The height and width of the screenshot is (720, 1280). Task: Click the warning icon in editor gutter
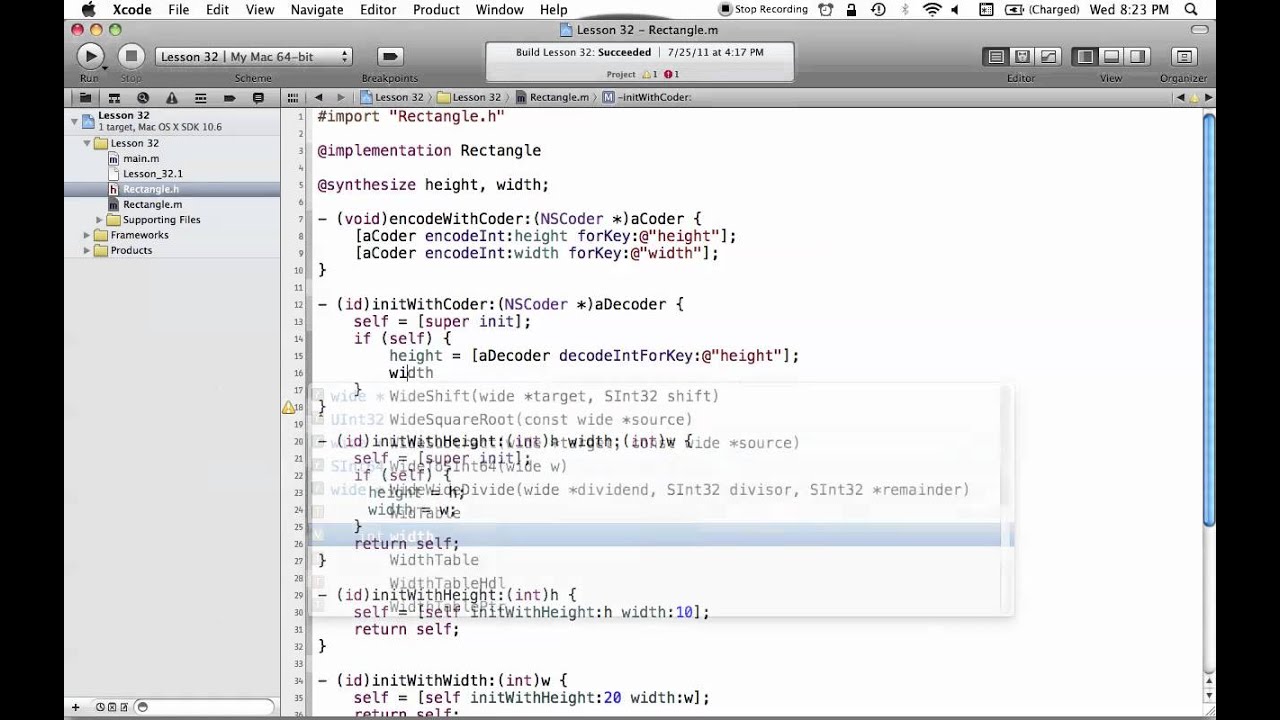pyautogui.click(x=288, y=407)
